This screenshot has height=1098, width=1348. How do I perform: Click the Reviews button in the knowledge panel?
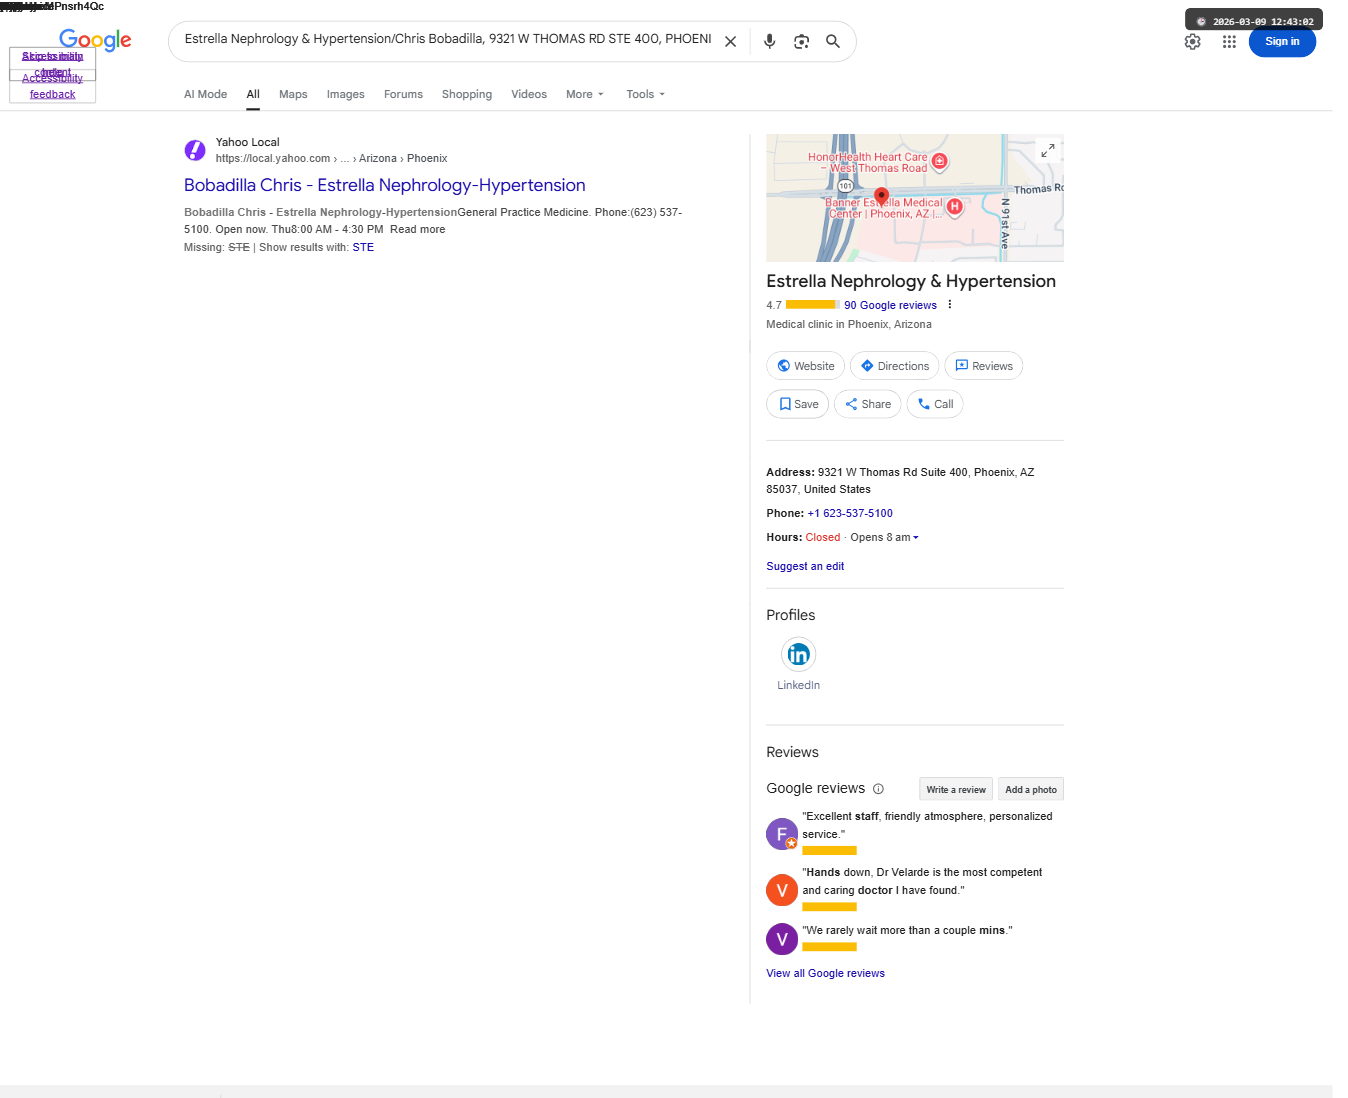tap(984, 366)
